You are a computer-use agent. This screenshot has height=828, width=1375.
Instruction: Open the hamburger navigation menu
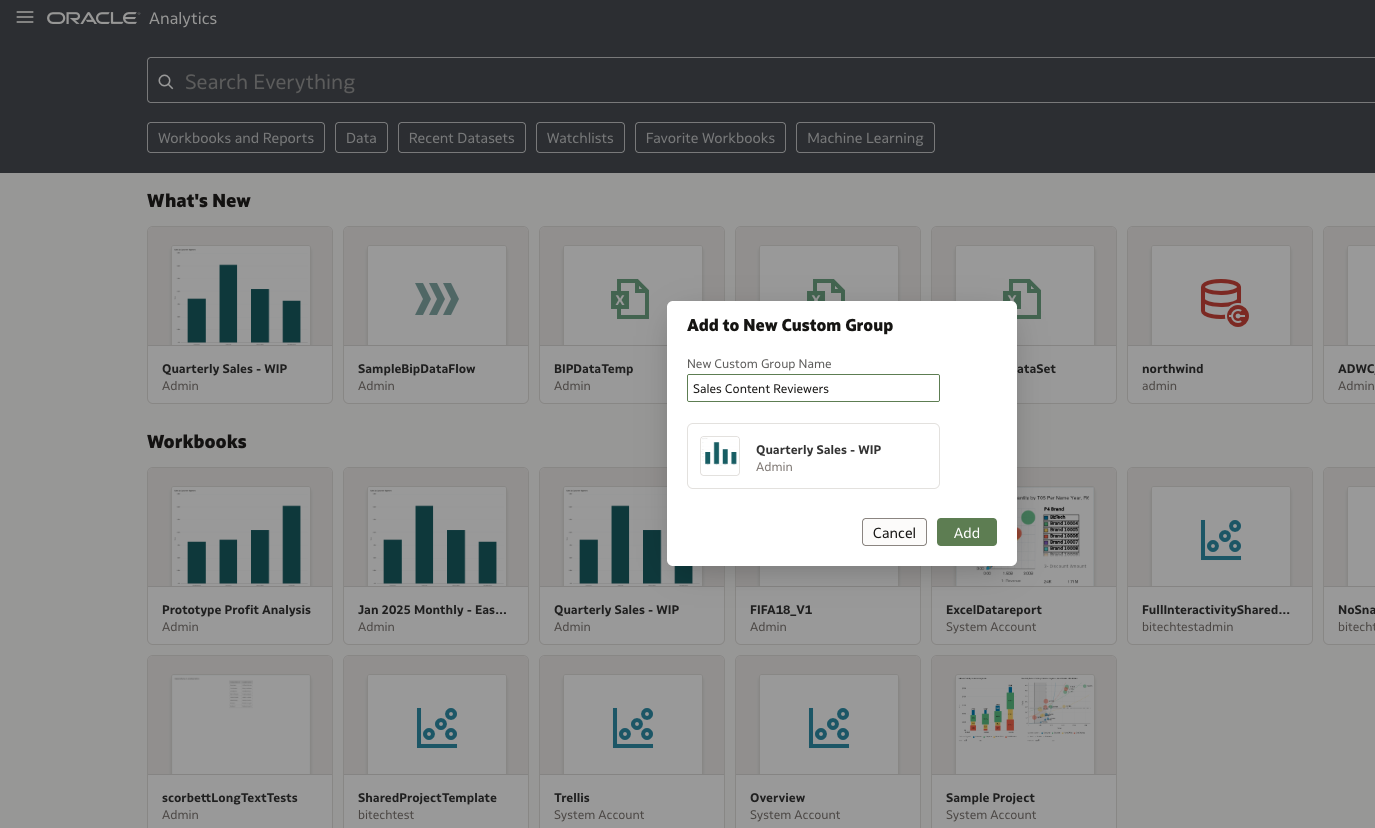click(25, 18)
